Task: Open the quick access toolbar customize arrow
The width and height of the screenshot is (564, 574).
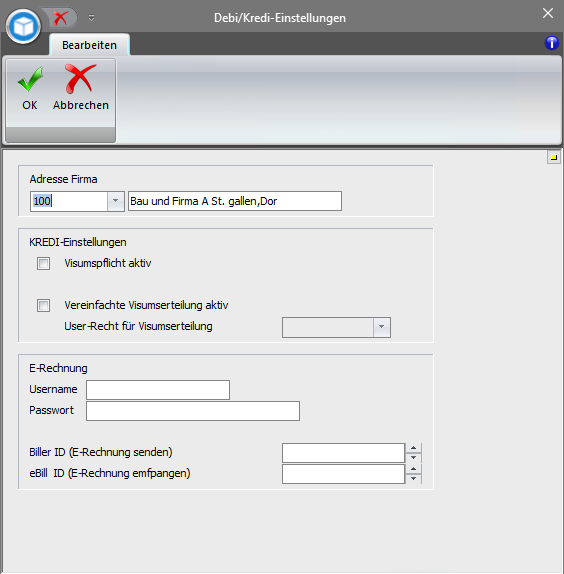Action: 91,18
